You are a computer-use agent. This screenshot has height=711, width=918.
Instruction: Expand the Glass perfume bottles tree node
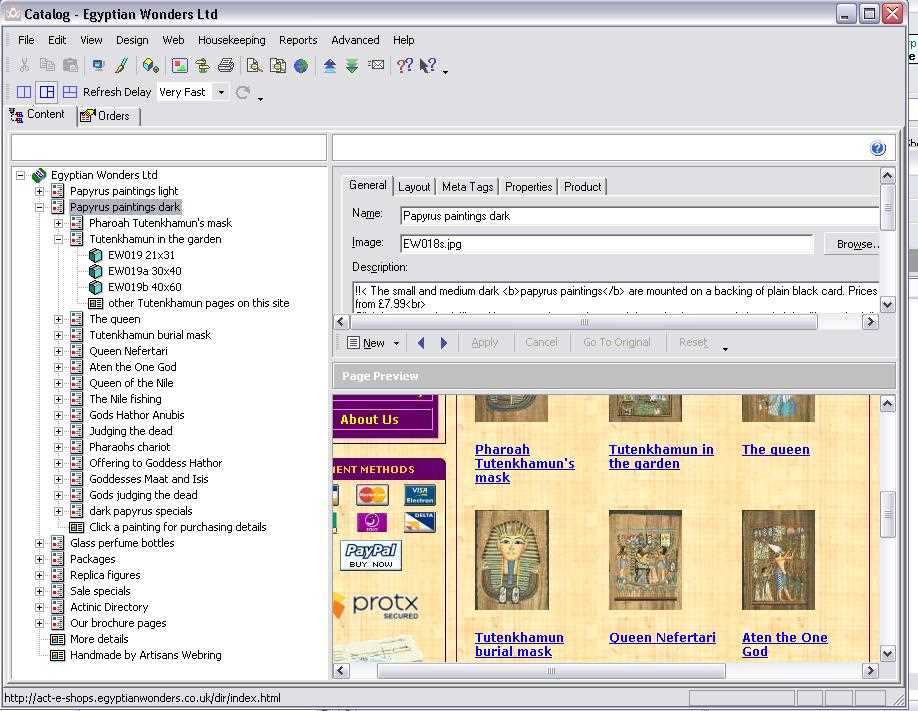coord(40,543)
